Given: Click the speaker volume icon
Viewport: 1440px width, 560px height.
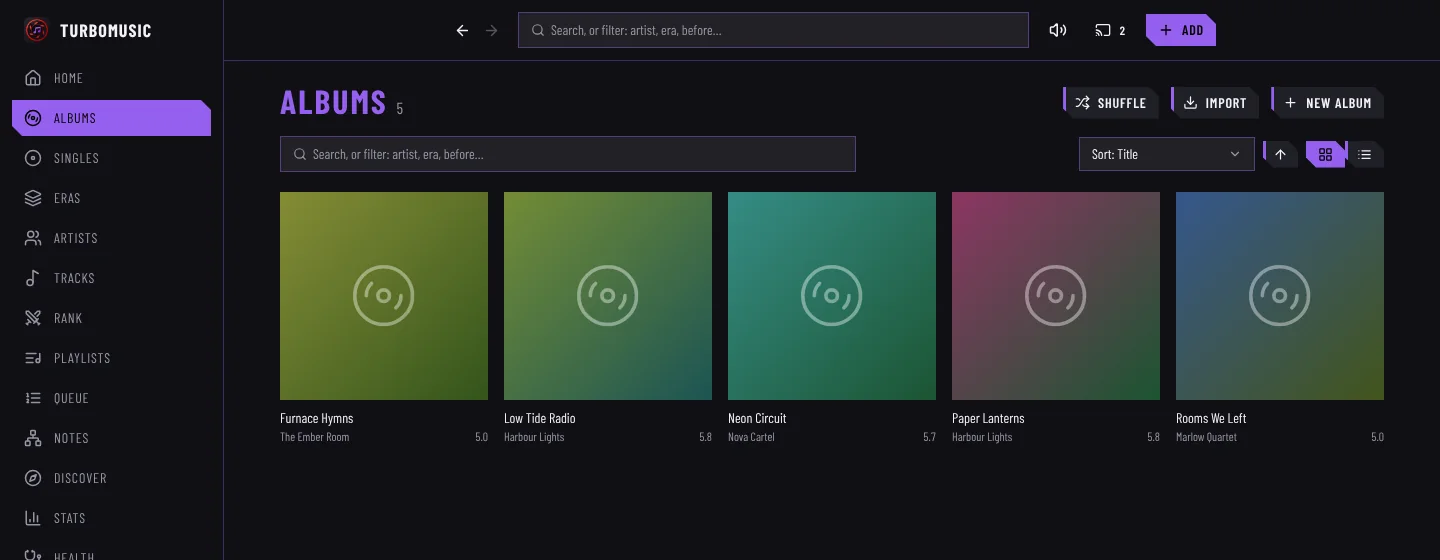Looking at the screenshot, I should point(1058,30).
